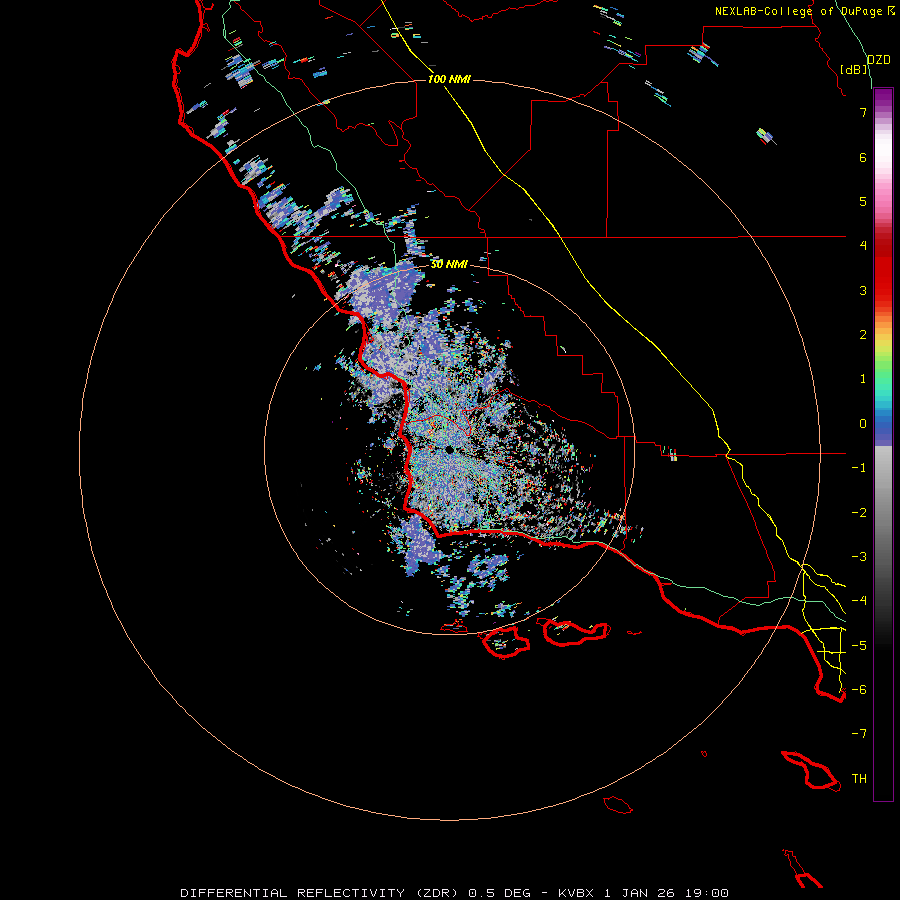
Task: Click the black radar site dot
Action: tap(449, 450)
